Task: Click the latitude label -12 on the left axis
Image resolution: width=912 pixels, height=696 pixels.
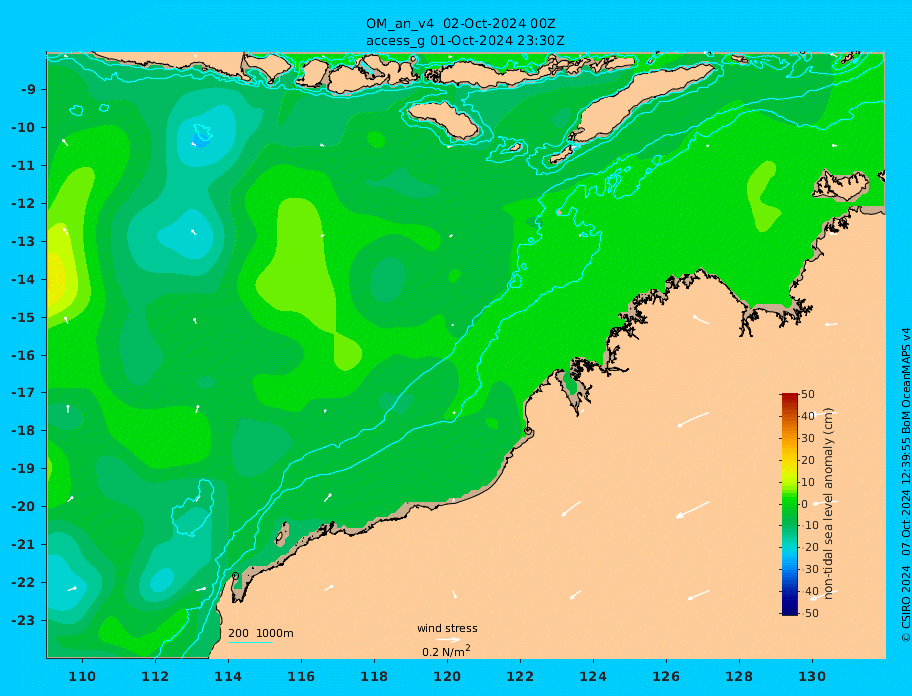Action: tap(23, 204)
